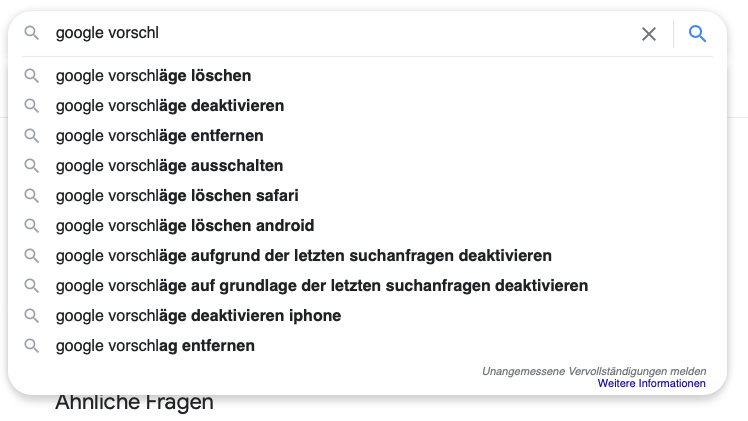Viewport: 748px width, 421px height.
Task: Select 'auf grundlage der letzten suchanfragen' suggestion
Action: [x=367, y=286]
